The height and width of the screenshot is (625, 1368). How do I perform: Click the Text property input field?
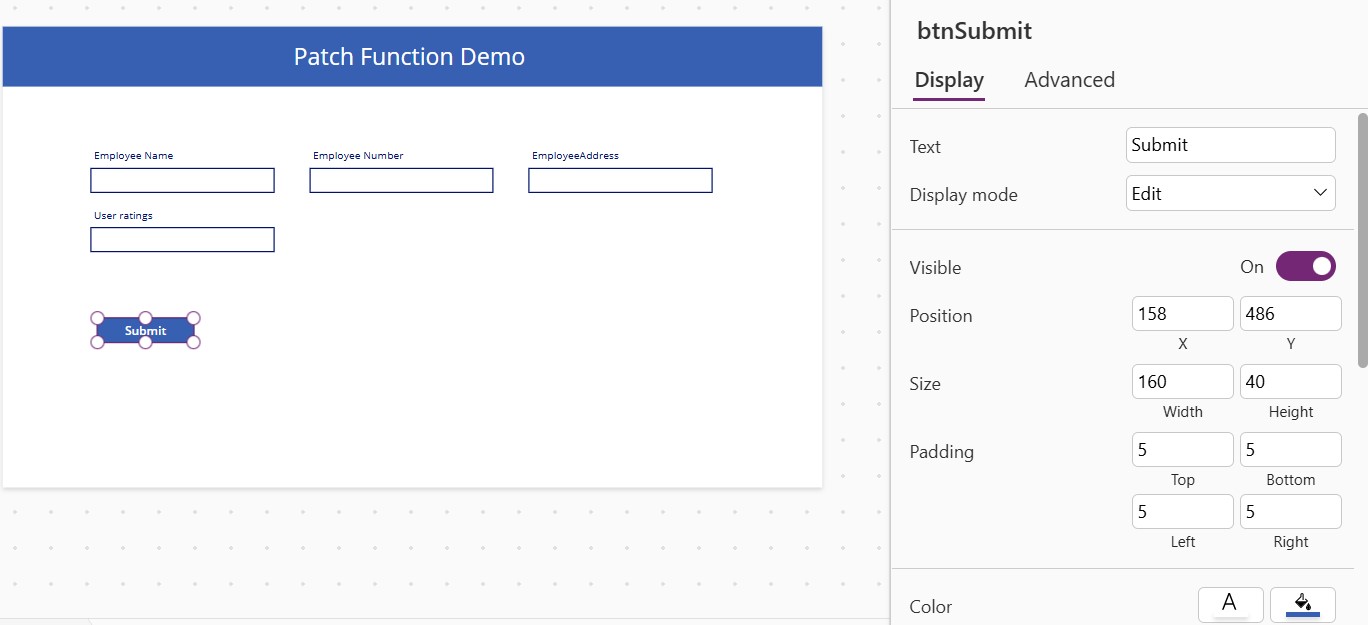pos(1230,145)
